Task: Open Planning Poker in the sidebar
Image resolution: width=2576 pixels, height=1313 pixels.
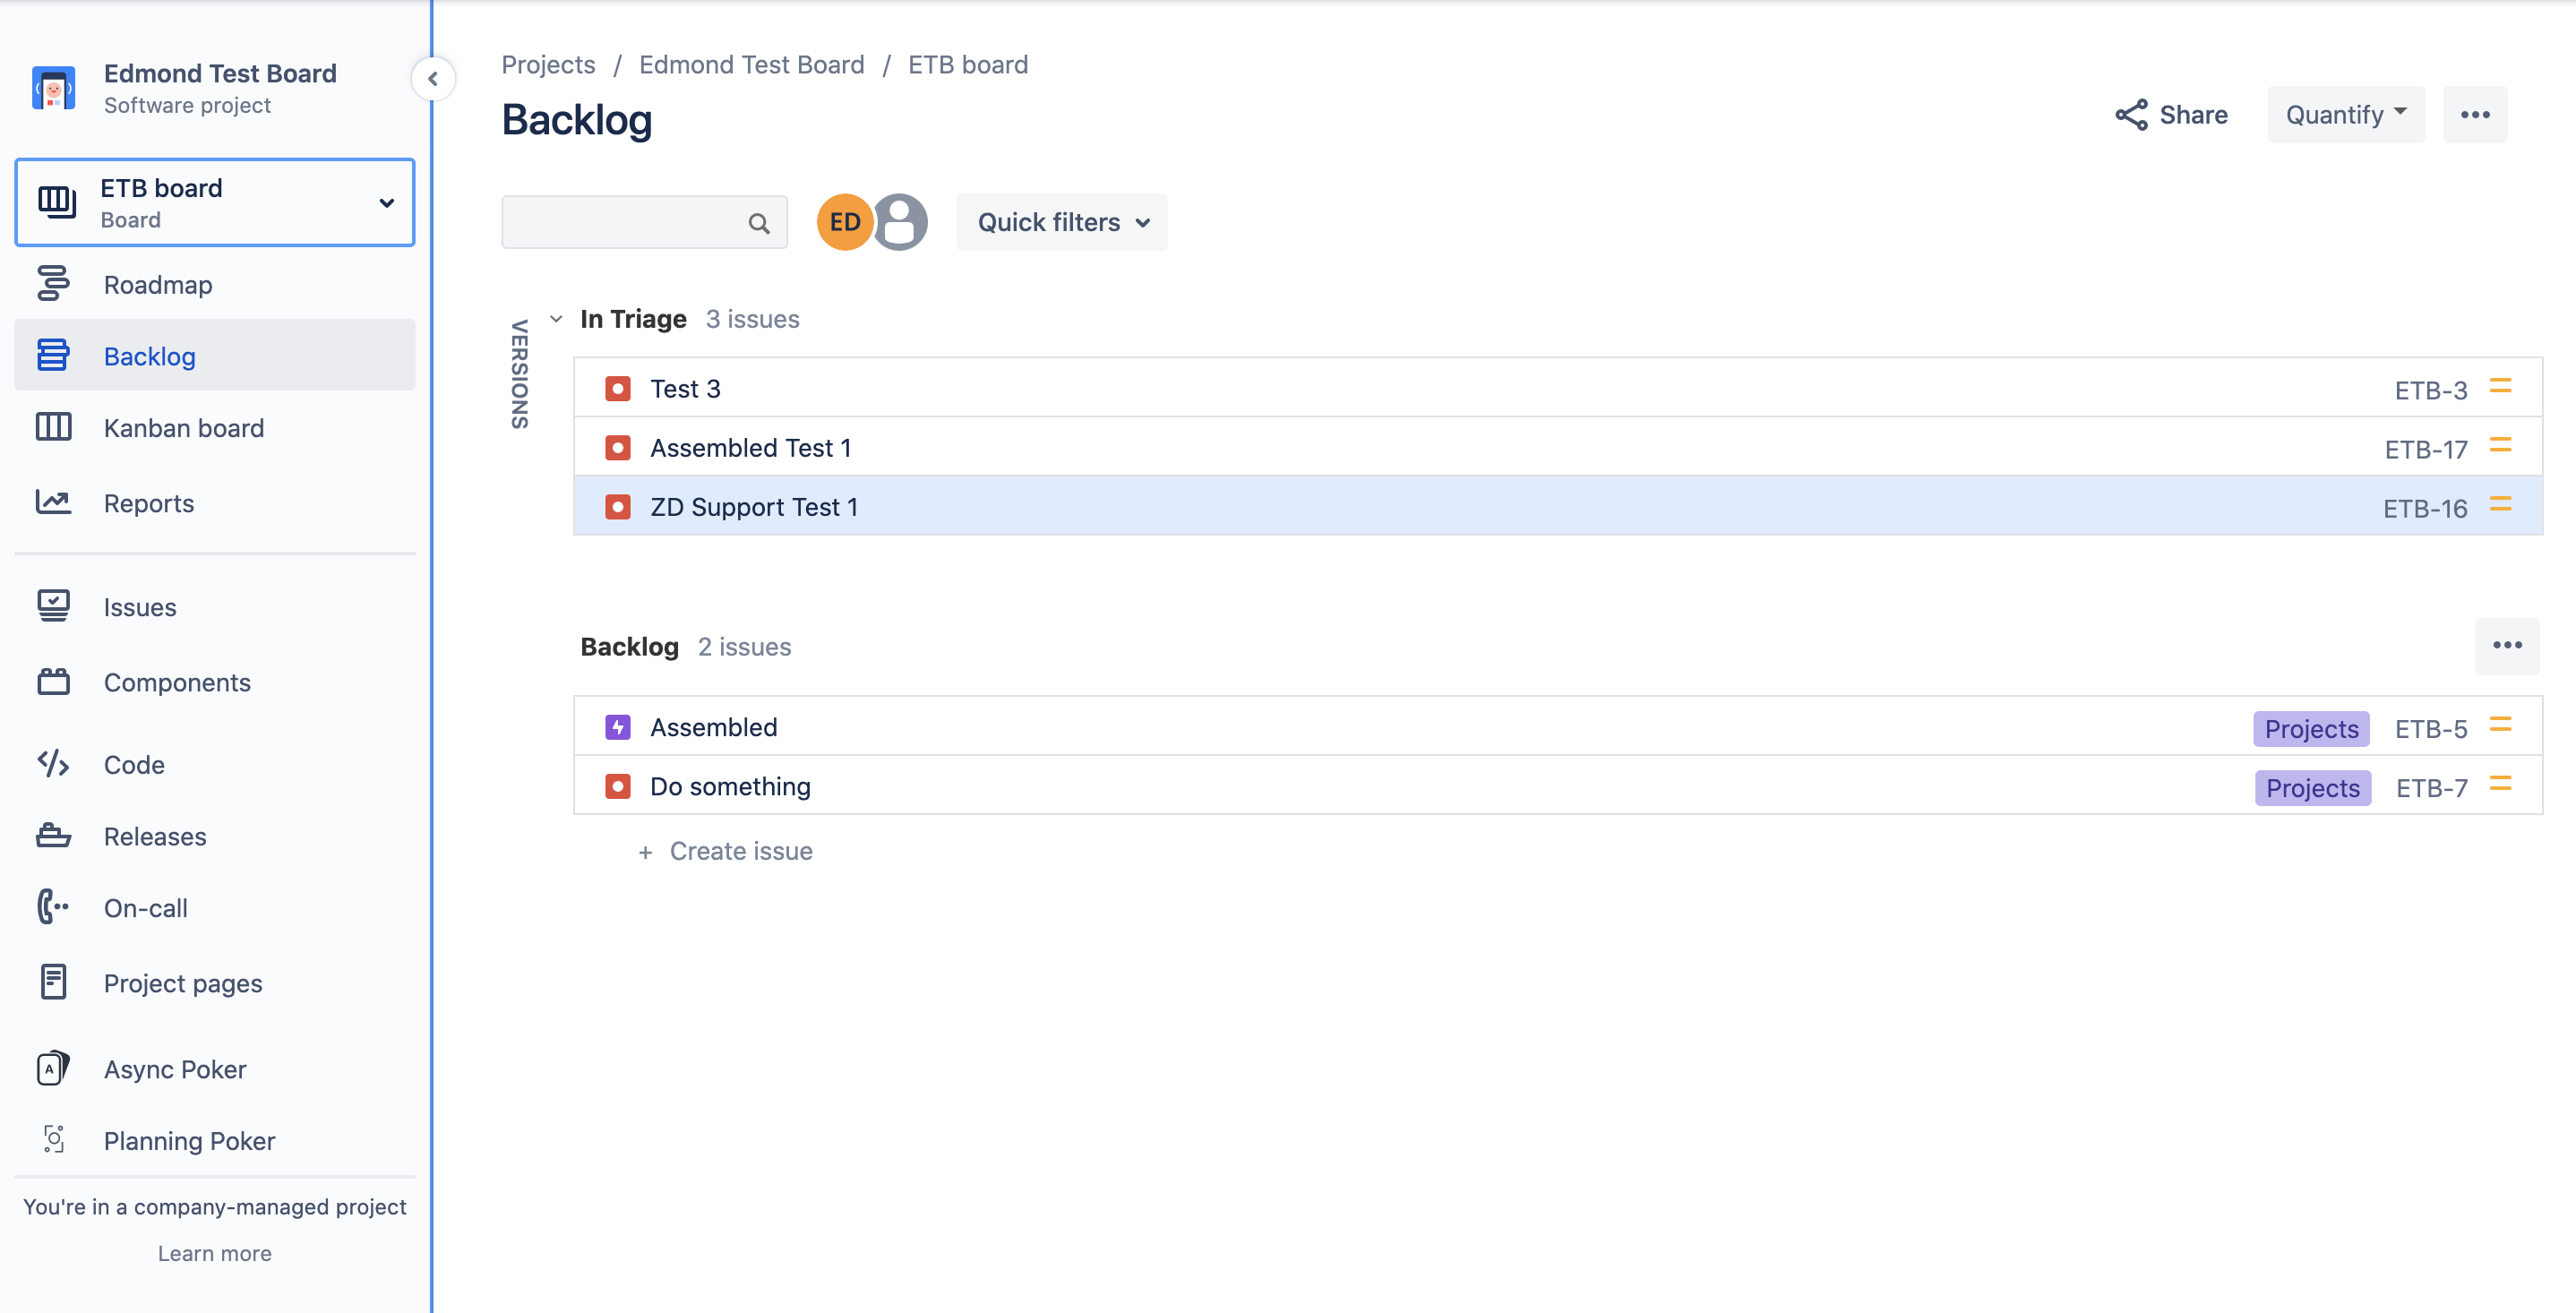Action: (215, 1141)
